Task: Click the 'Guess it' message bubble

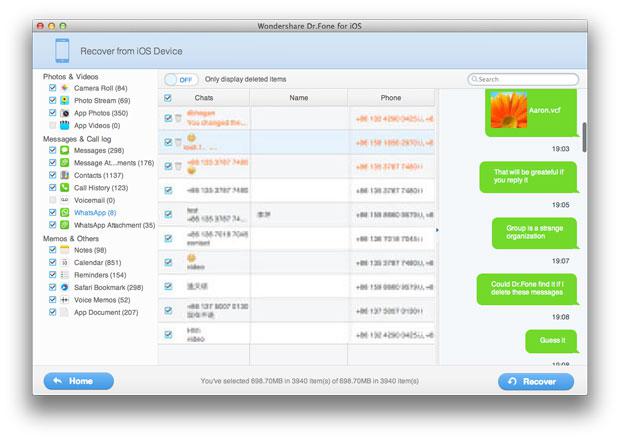Action: (552, 341)
